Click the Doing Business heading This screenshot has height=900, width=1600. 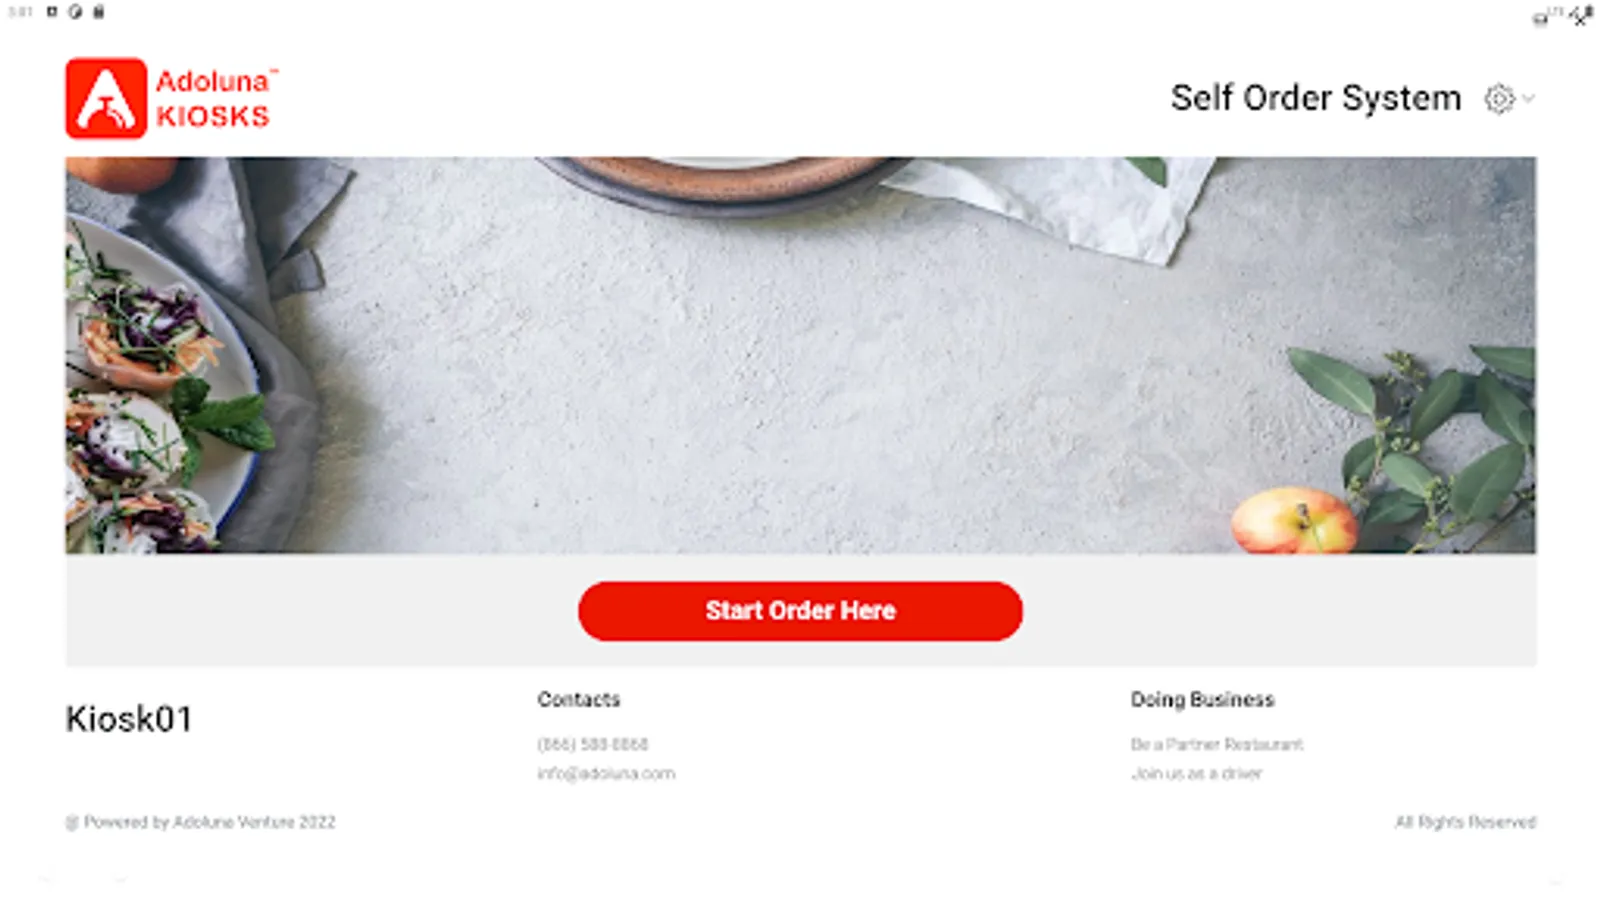coord(1202,699)
